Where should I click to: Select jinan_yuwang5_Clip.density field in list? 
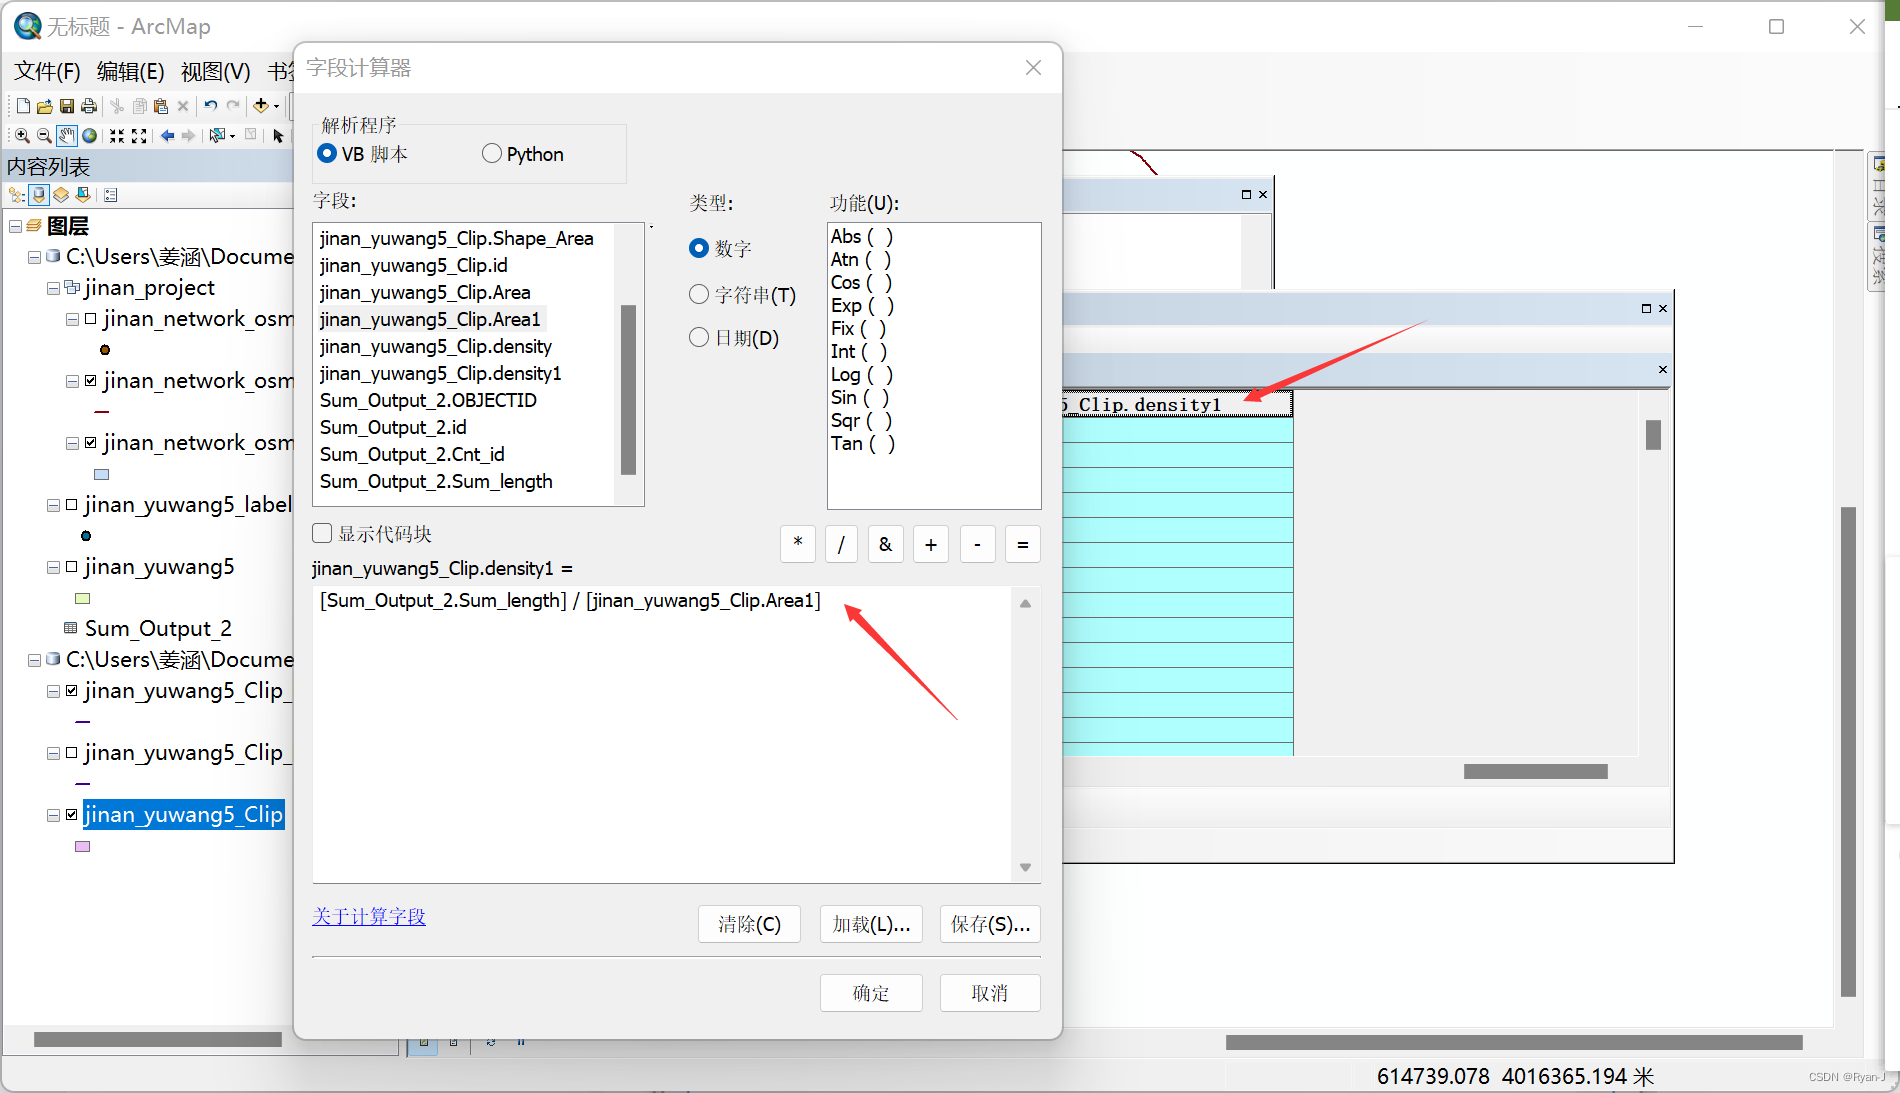tap(436, 346)
